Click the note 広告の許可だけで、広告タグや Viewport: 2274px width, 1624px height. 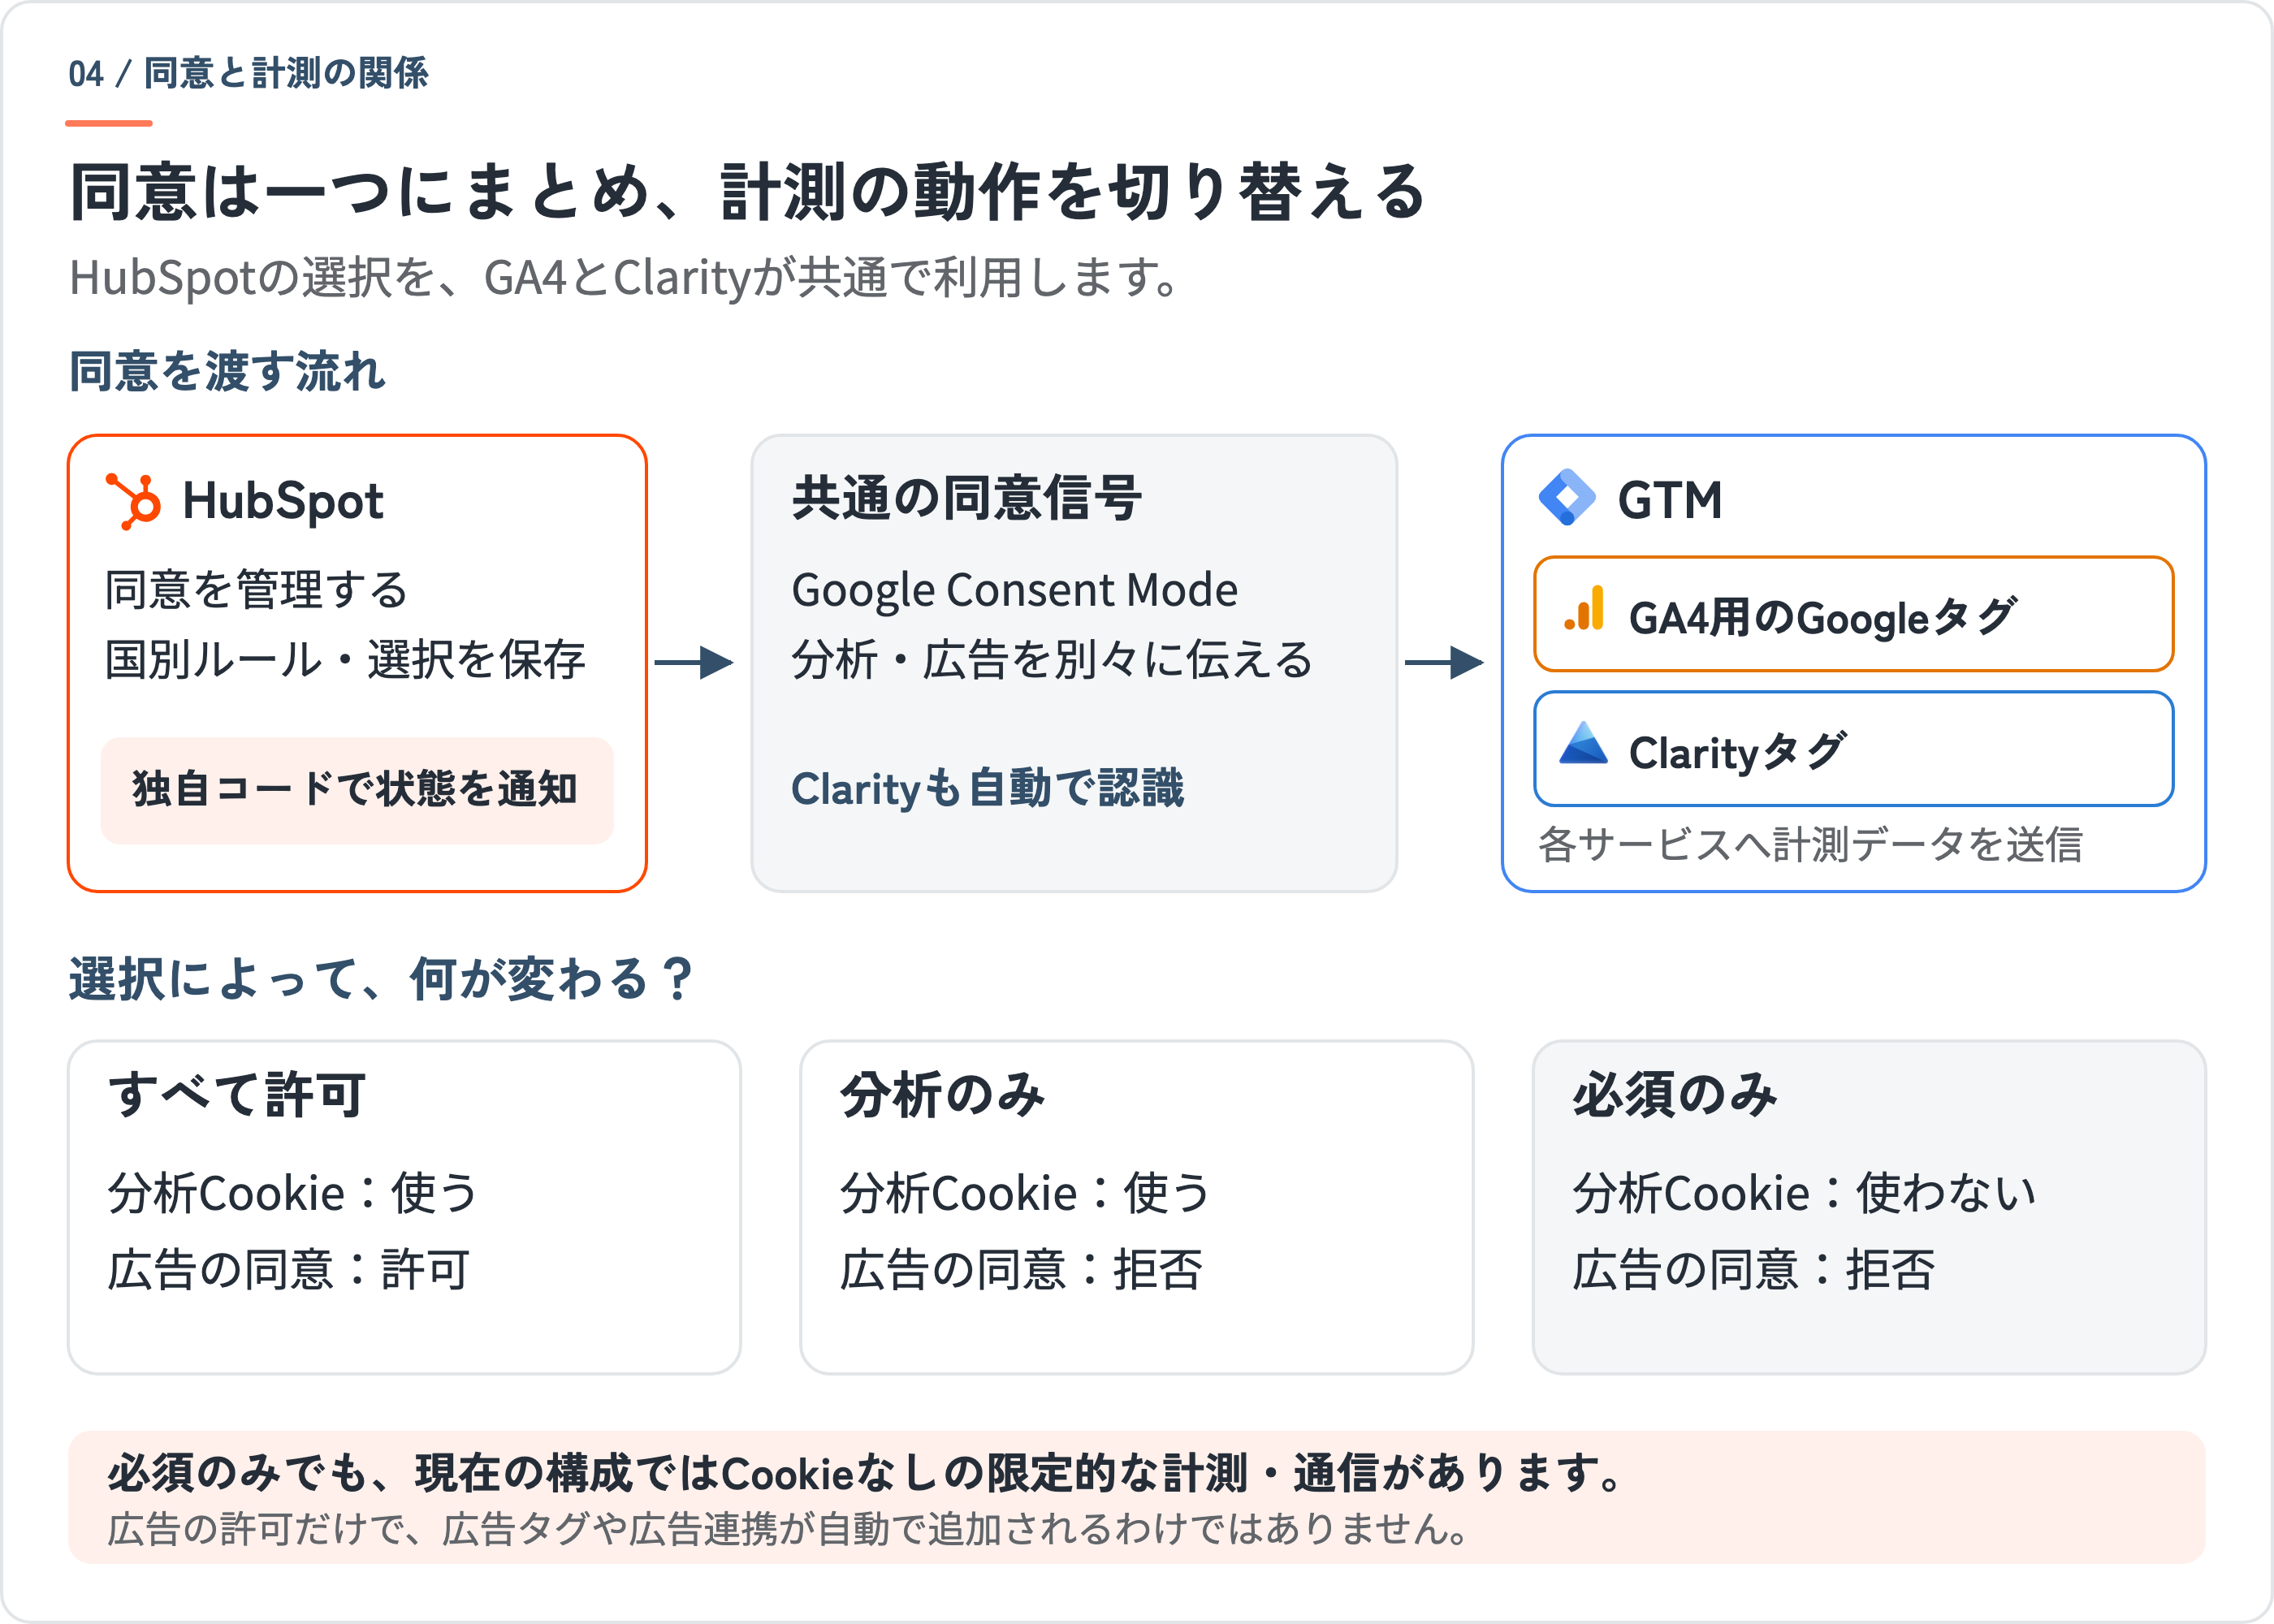point(788,1529)
